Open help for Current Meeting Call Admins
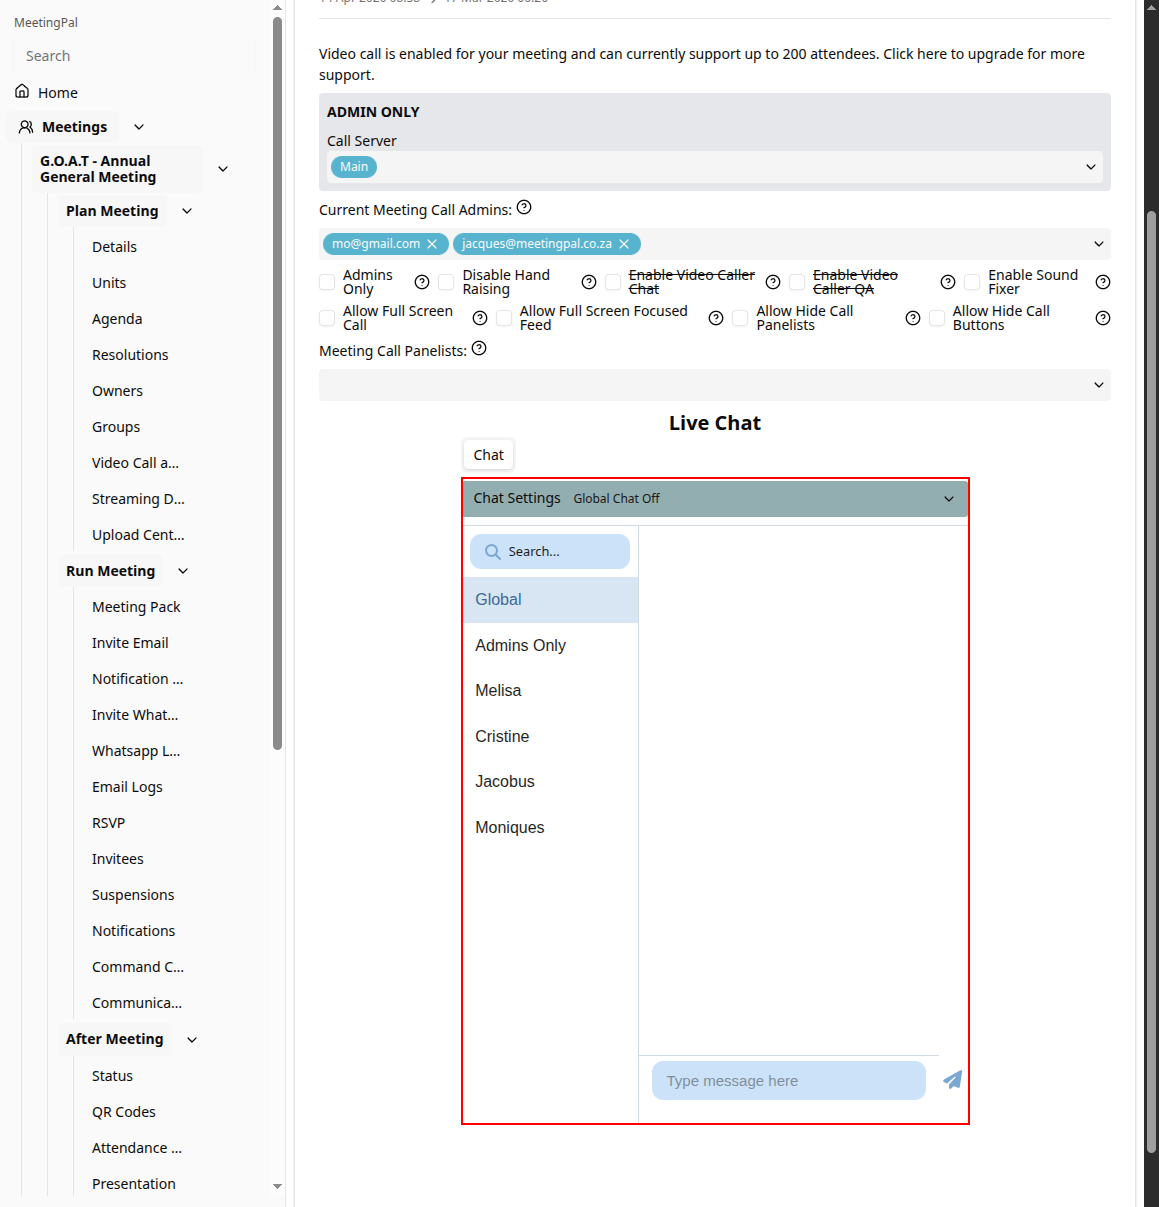1159x1207 pixels. tap(524, 208)
